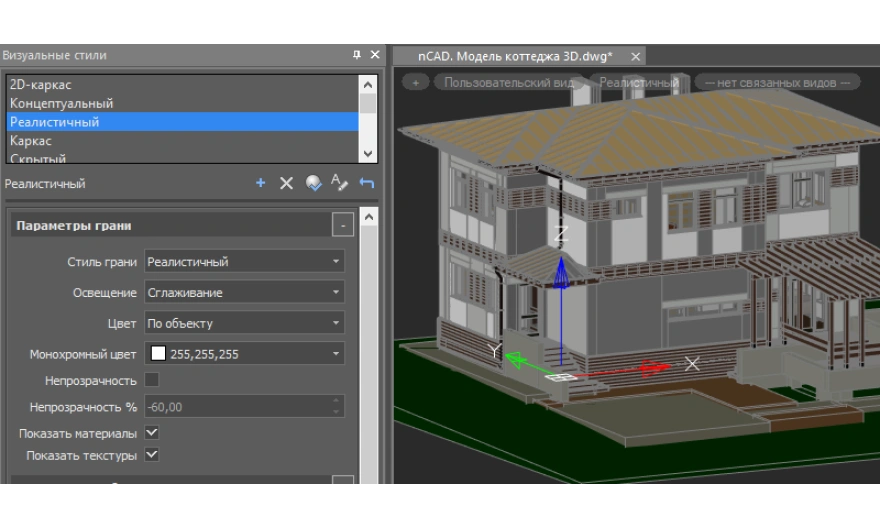Close the Визуальные стили panel

(x=375, y=55)
